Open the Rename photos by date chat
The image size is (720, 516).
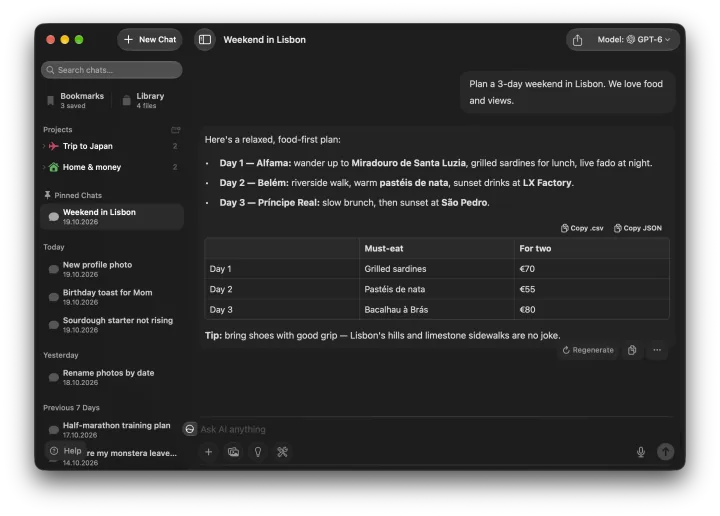coord(112,377)
